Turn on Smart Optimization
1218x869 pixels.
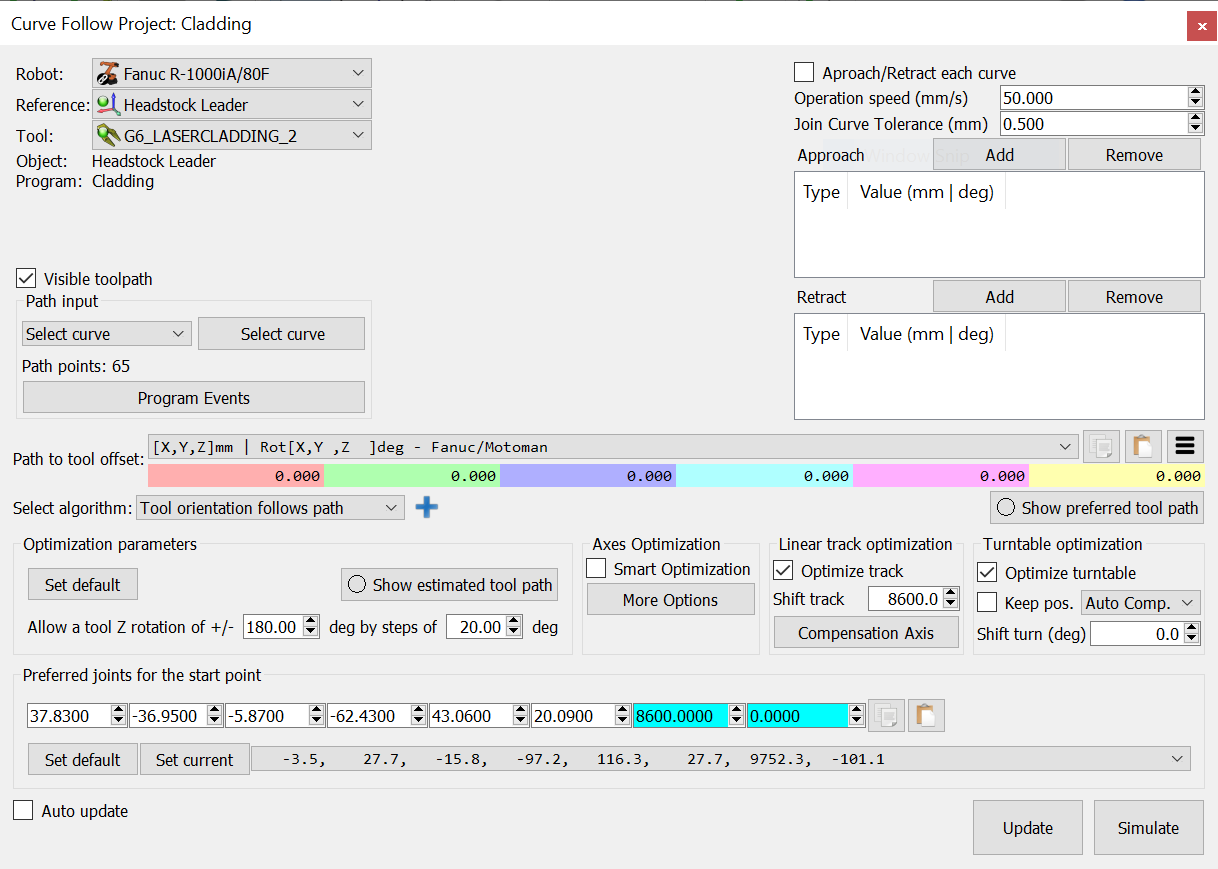597,569
